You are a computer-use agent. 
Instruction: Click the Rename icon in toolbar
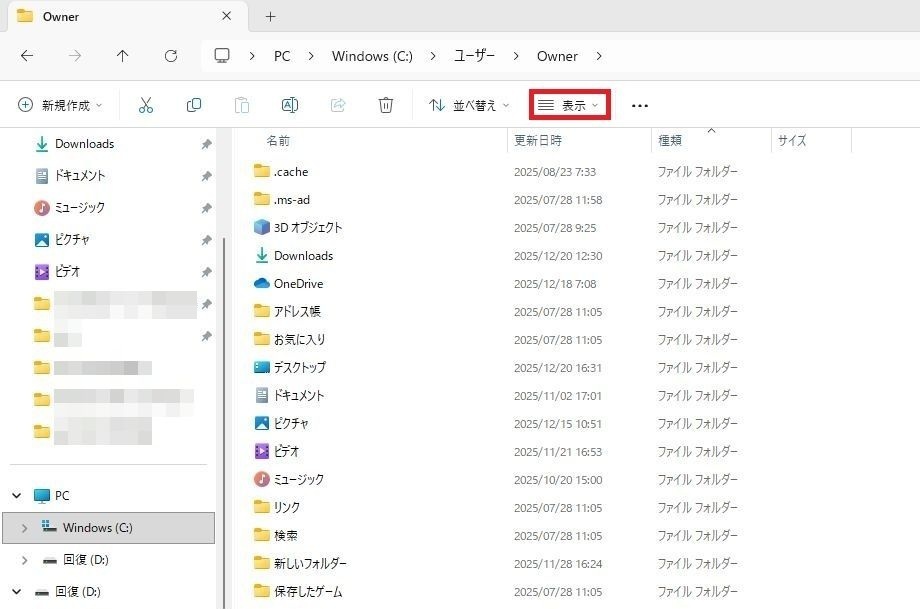point(290,105)
